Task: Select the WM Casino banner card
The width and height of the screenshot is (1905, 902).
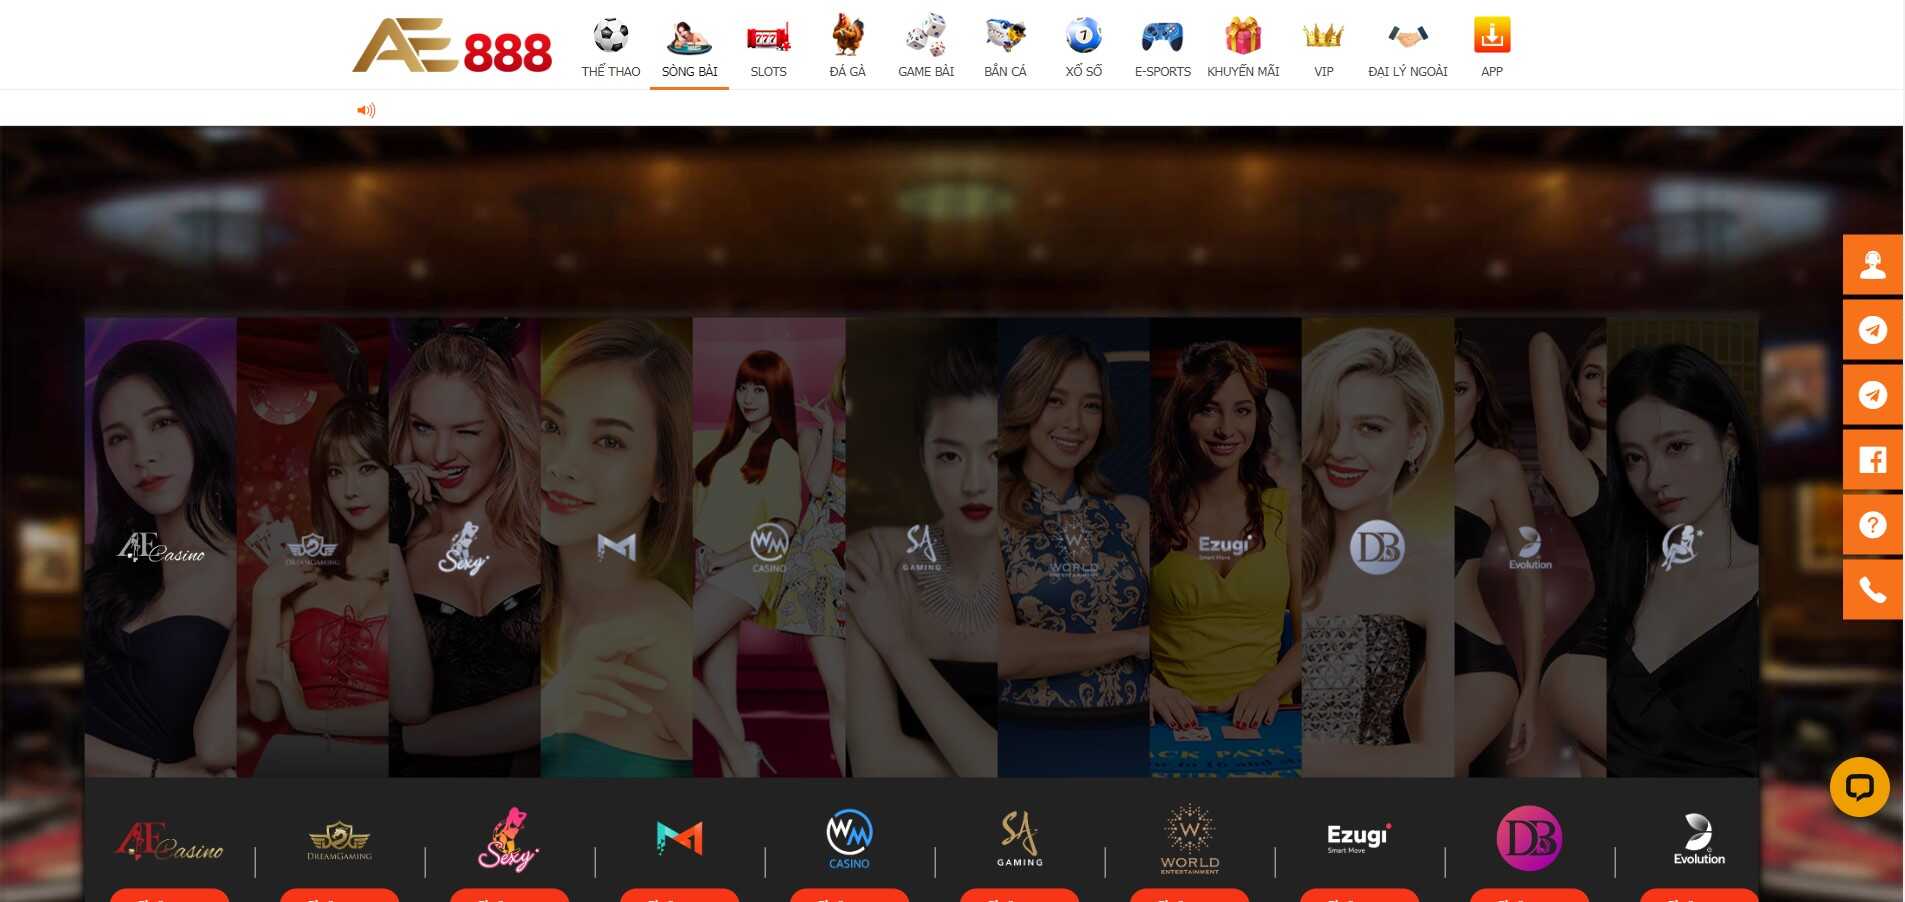Action: [x=769, y=547]
